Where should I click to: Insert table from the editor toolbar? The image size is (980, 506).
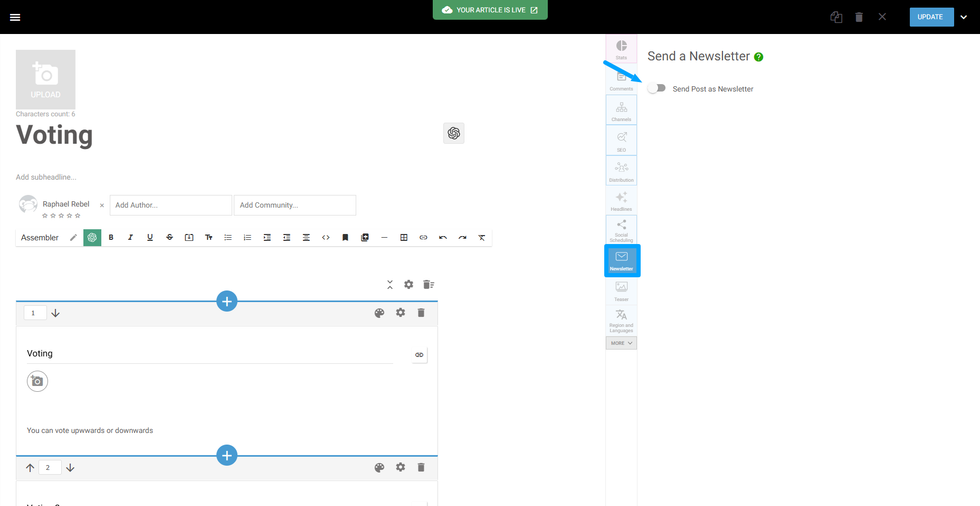[404, 238]
